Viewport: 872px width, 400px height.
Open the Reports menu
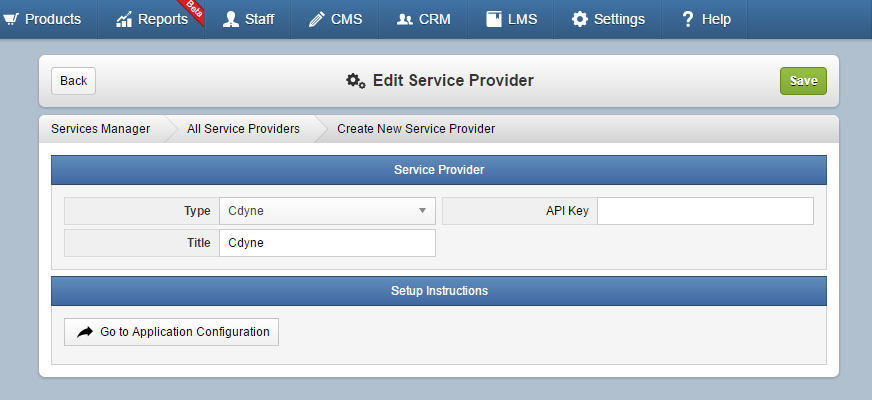(151, 19)
